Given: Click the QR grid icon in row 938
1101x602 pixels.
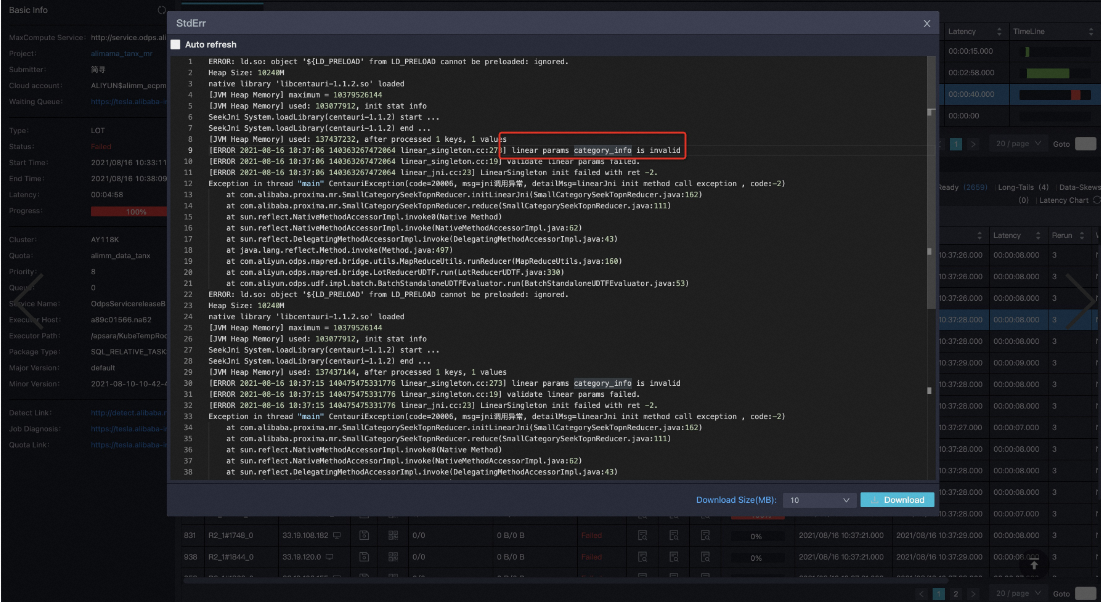Looking at the screenshot, I should (x=392, y=556).
